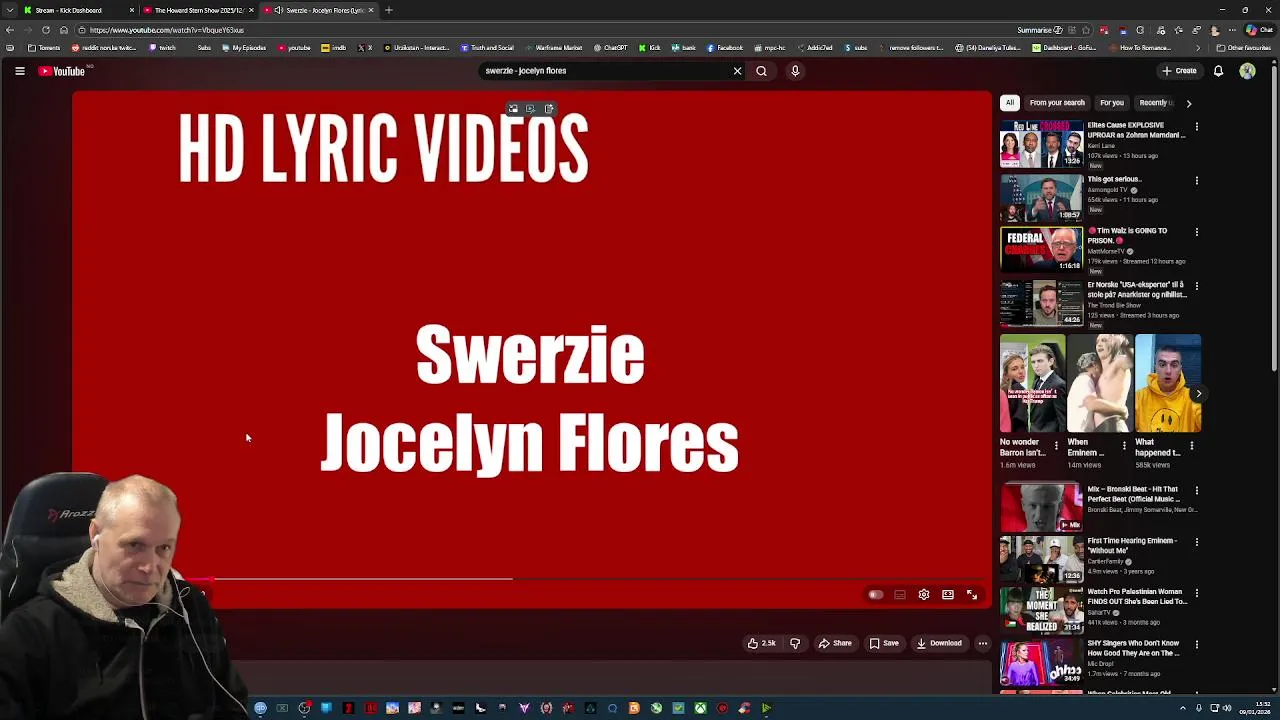Go back in browser history

pos(10,30)
